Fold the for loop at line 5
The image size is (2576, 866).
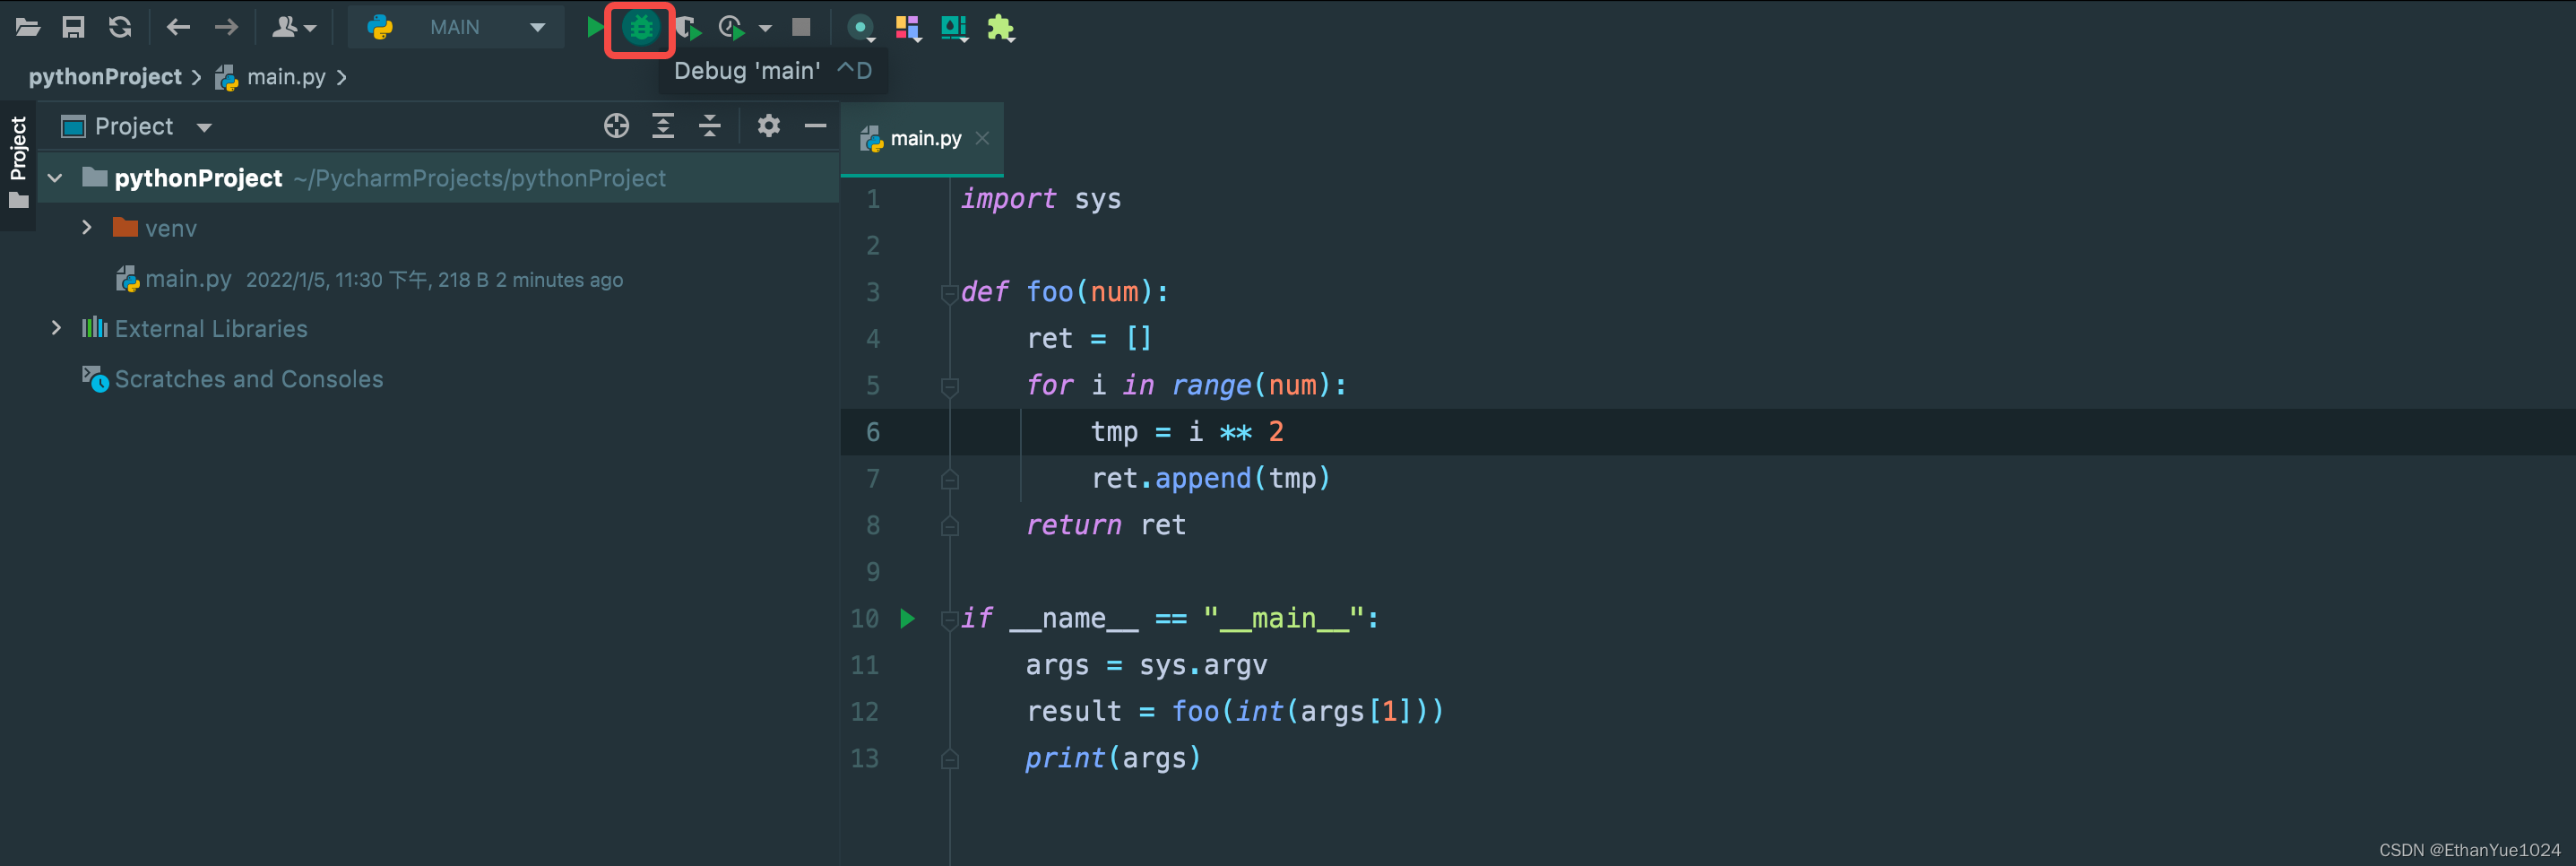click(x=949, y=386)
